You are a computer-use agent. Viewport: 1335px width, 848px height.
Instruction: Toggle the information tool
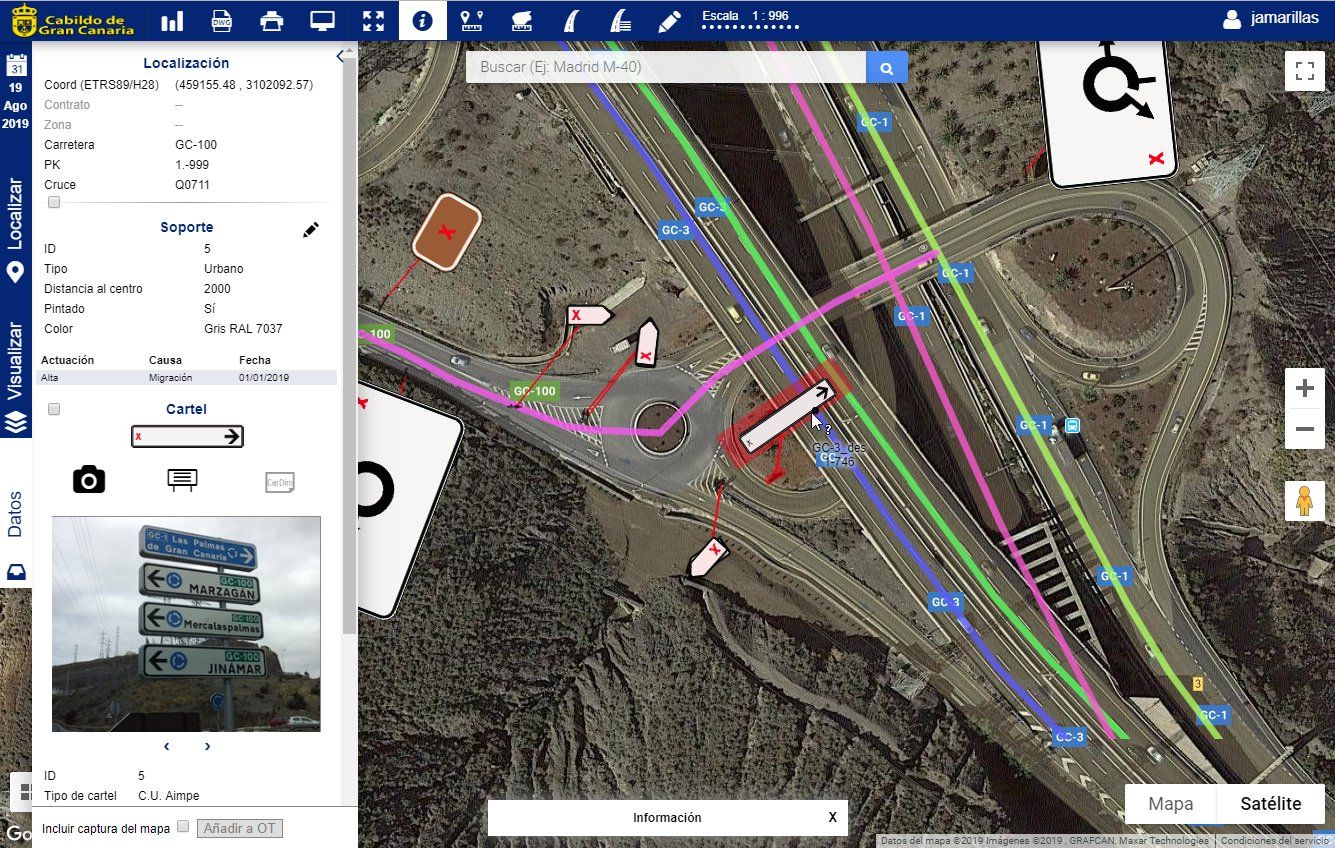tap(422, 20)
